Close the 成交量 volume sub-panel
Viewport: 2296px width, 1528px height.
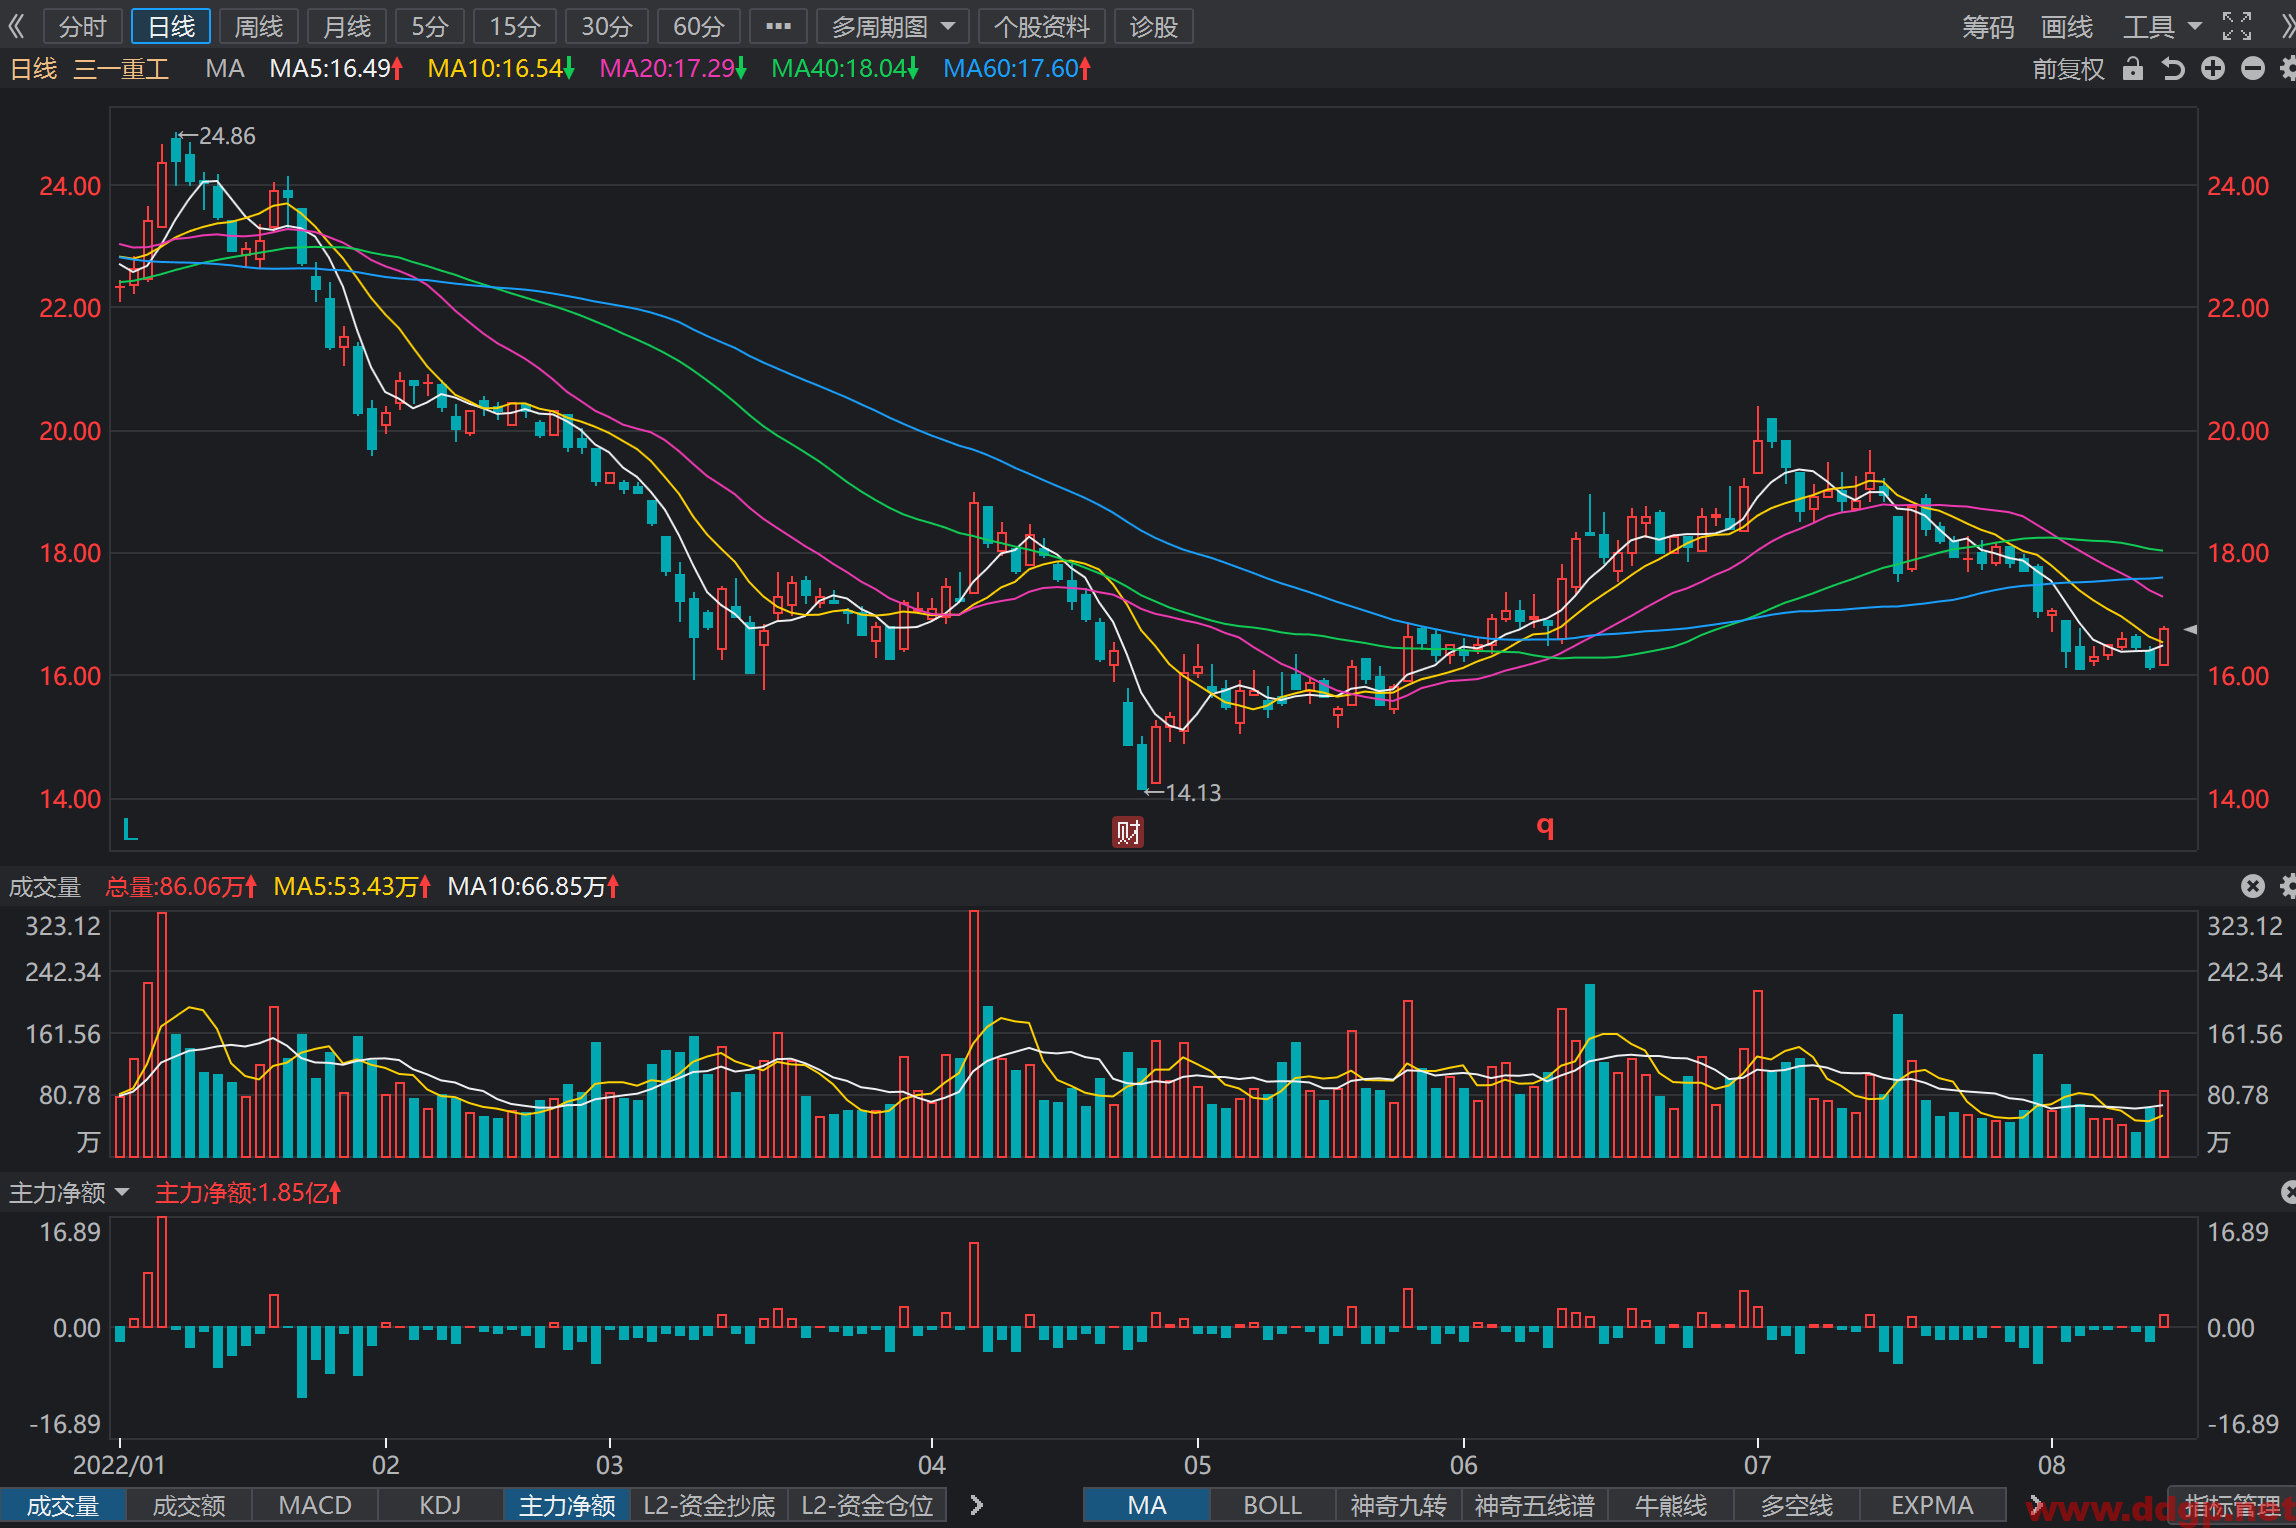click(2252, 886)
